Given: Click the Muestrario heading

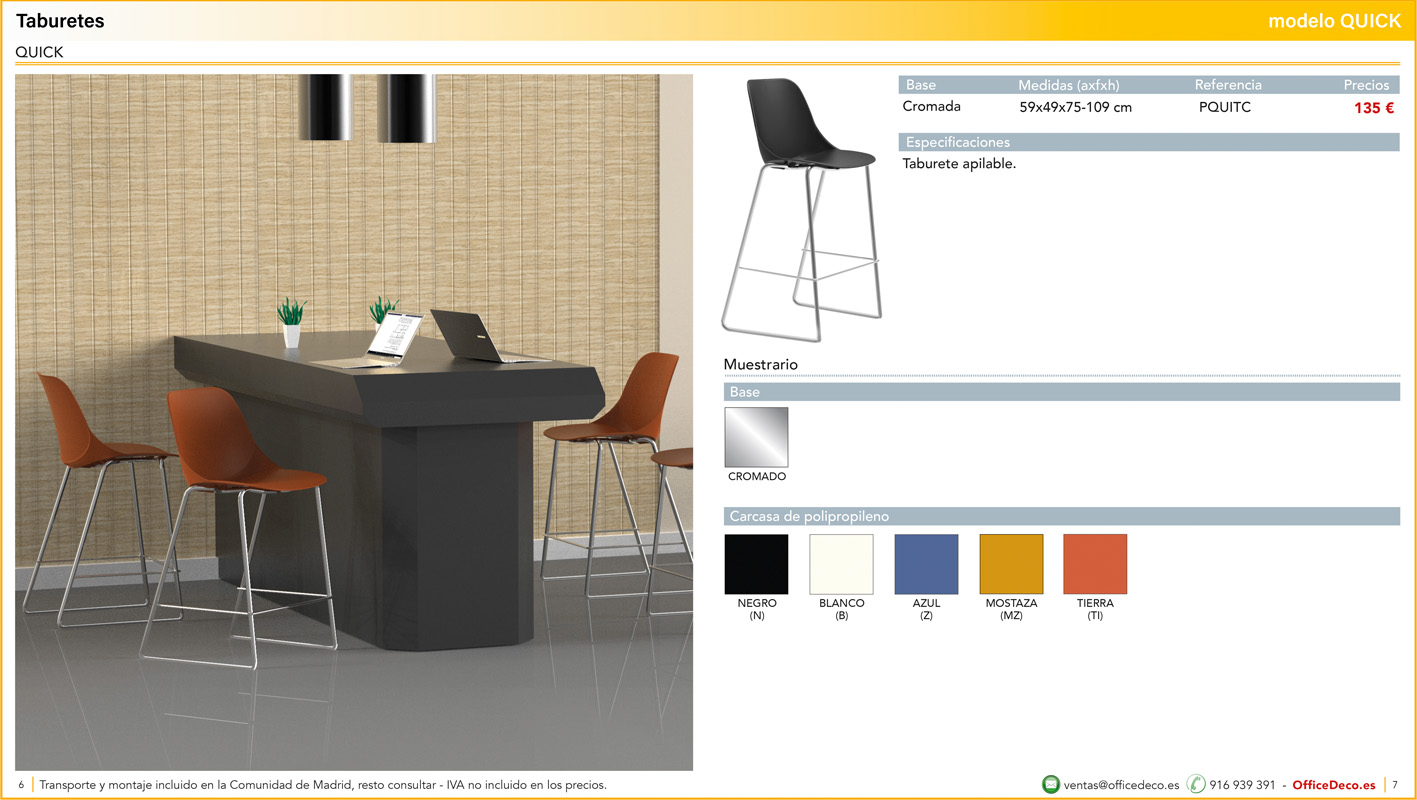Looking at the screenshot, I should pos(761,365).
